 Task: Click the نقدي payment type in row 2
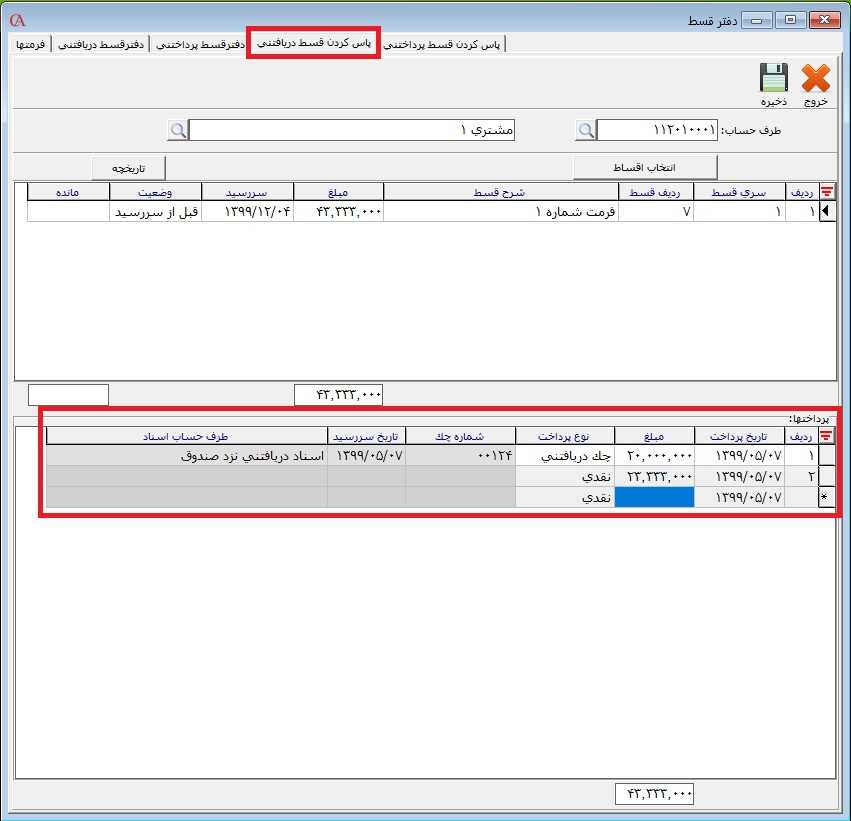point(565,477)
